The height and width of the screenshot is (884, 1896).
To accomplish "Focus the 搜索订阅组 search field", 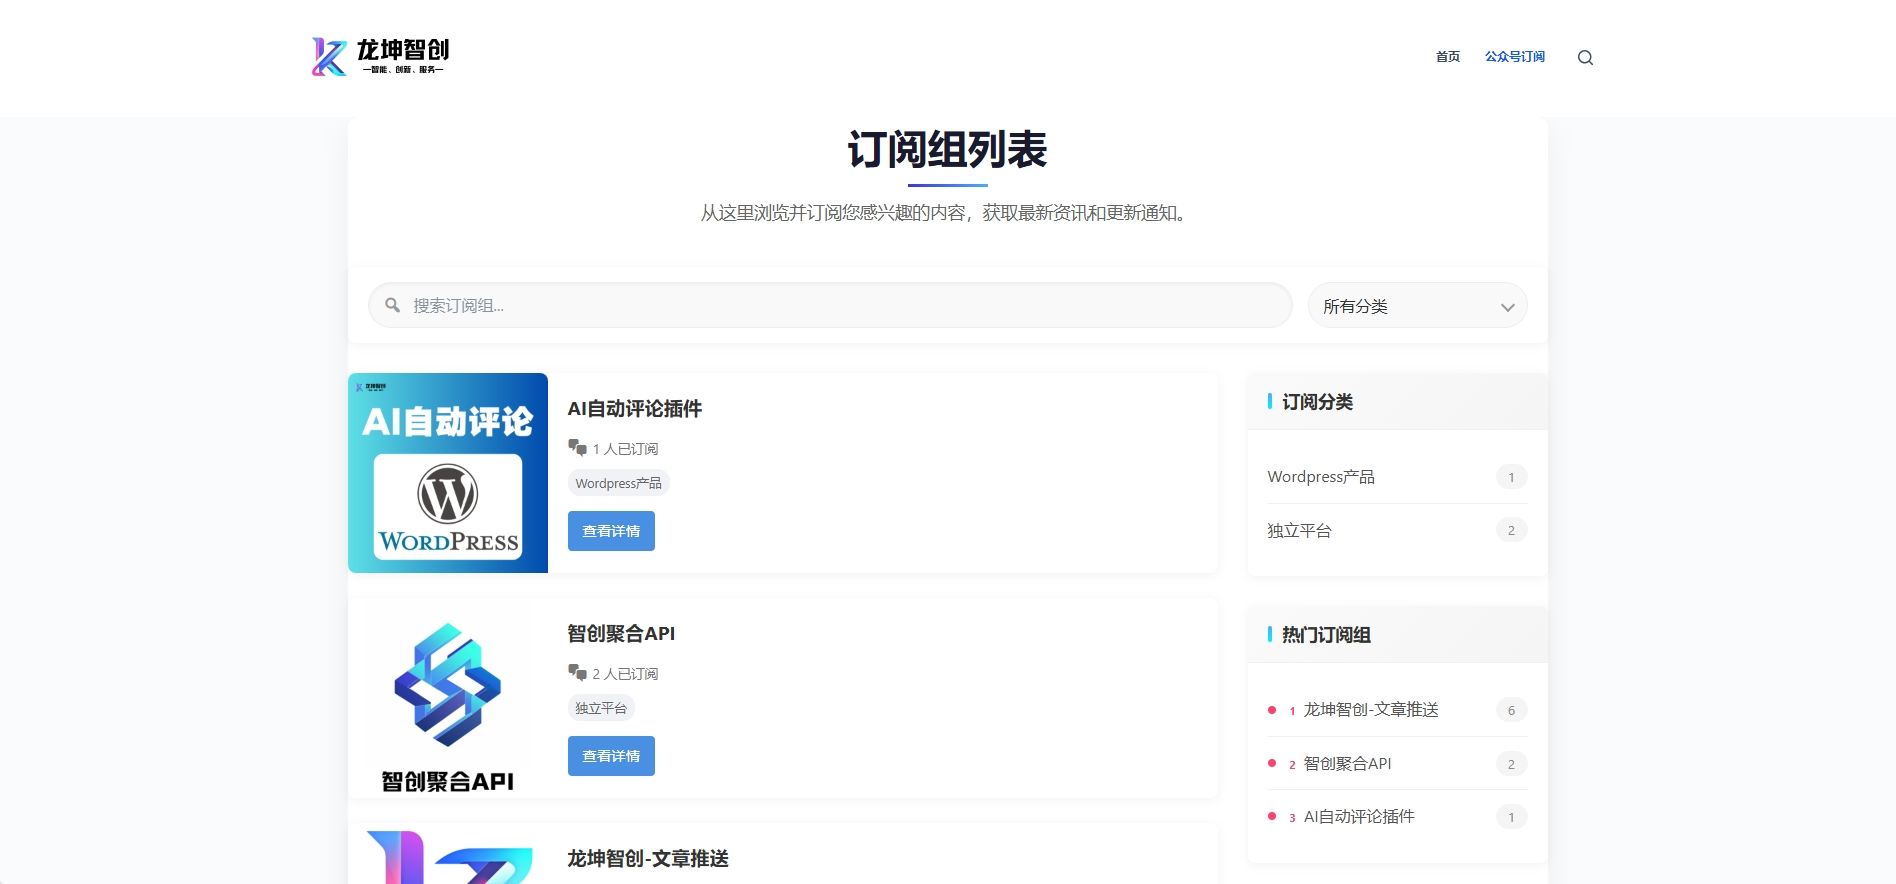I will [830, 305].
